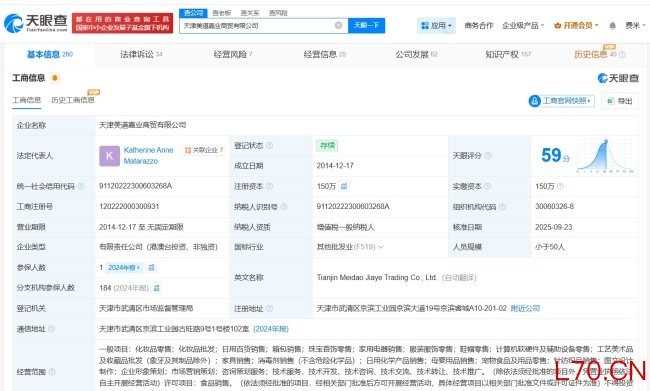Click the 天眼一下 search button
This screenshot has width=650, height=391.
366,25
